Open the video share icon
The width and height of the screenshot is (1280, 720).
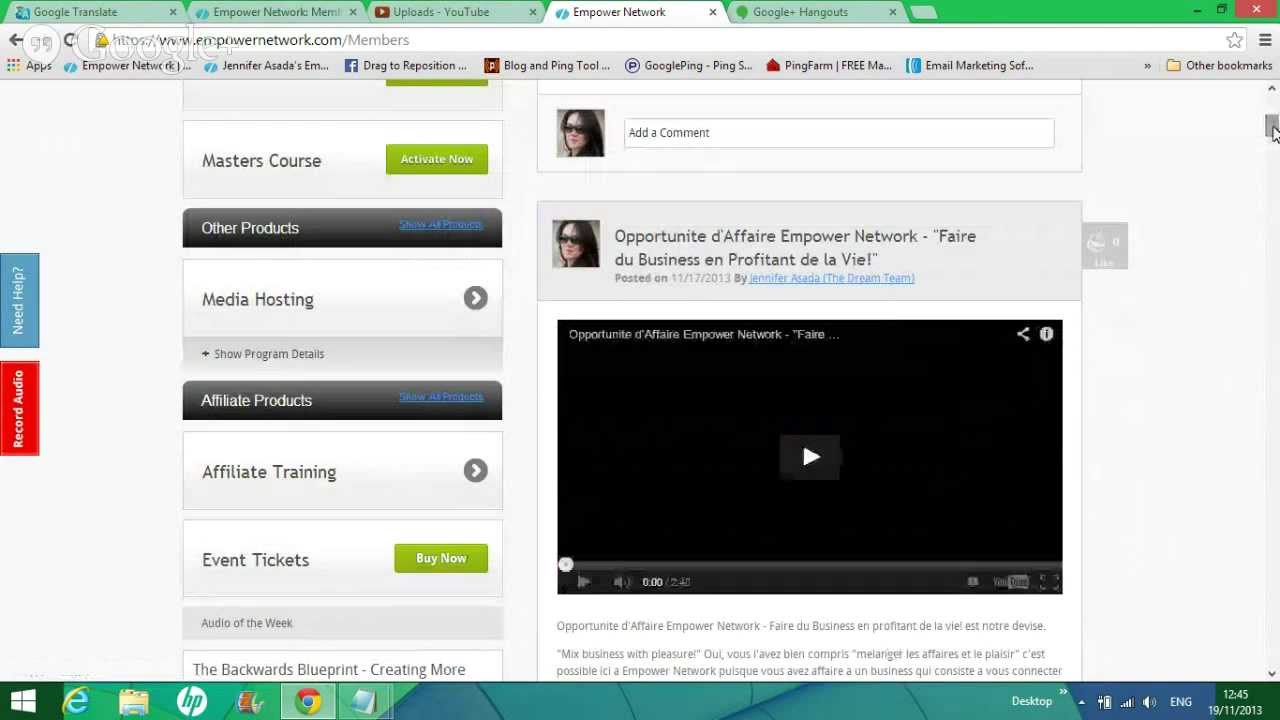pos(1023,334)
